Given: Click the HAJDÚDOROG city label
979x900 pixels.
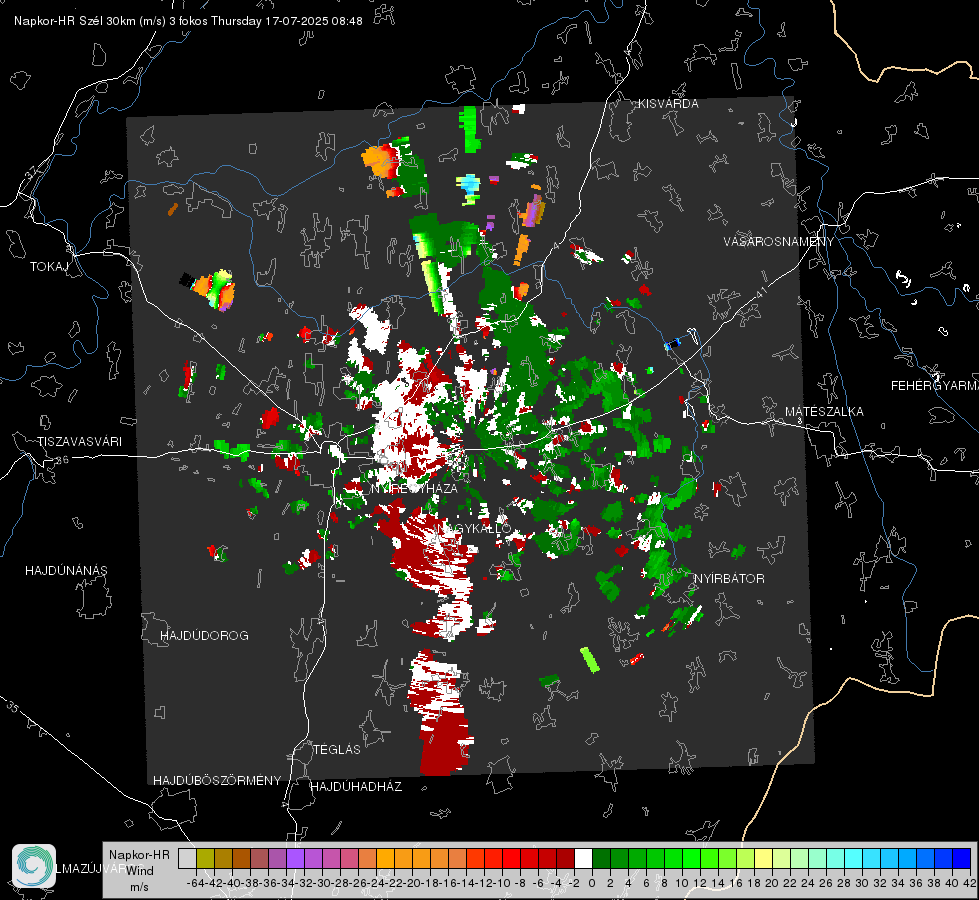Looking at the screenshot, I should point(204,636).
